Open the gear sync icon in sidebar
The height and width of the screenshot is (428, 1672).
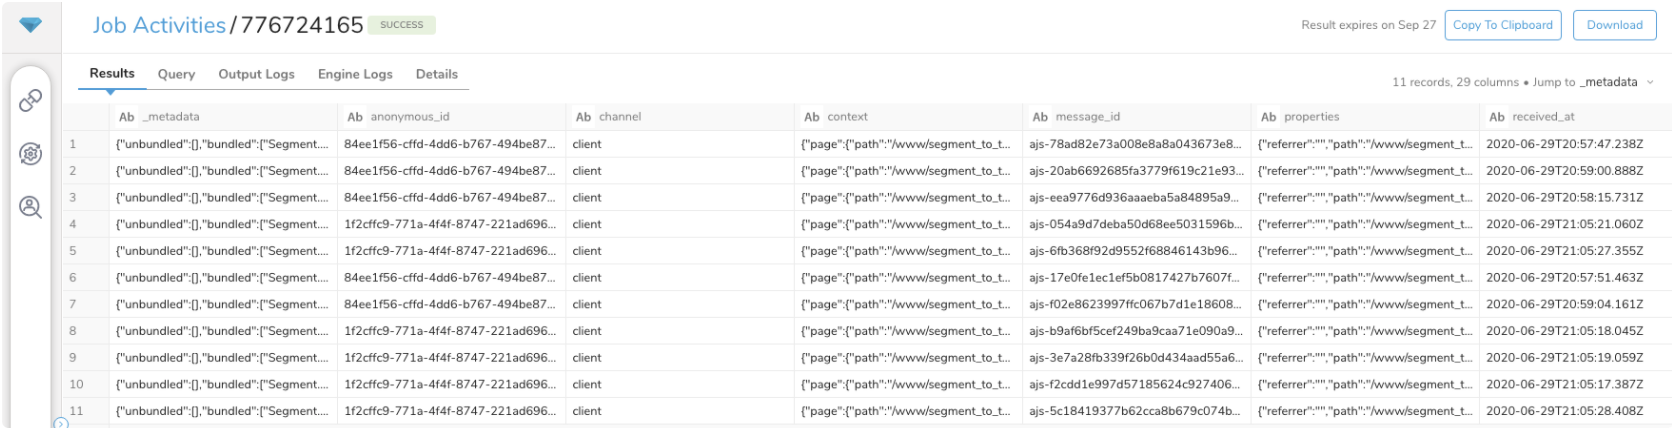[x=30, y=154]
